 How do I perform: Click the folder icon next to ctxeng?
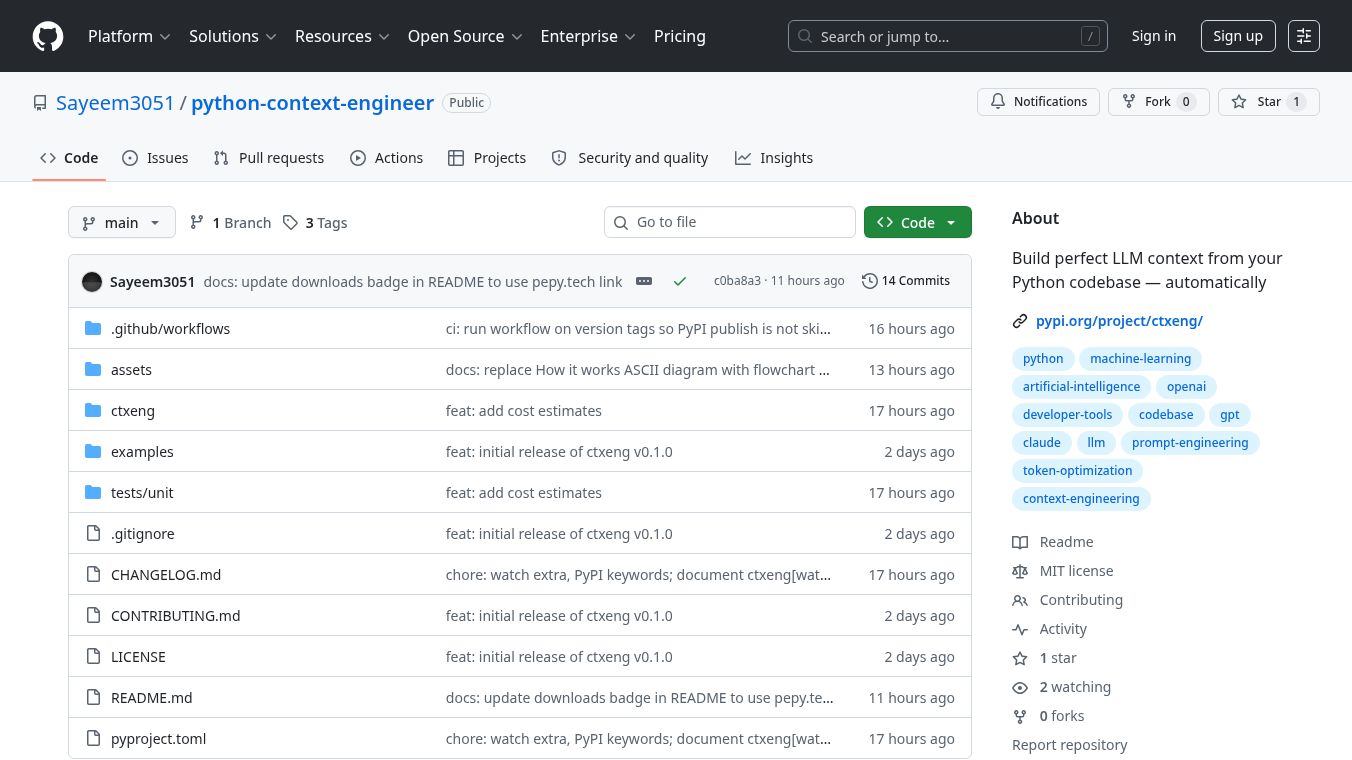coord(93,410)
